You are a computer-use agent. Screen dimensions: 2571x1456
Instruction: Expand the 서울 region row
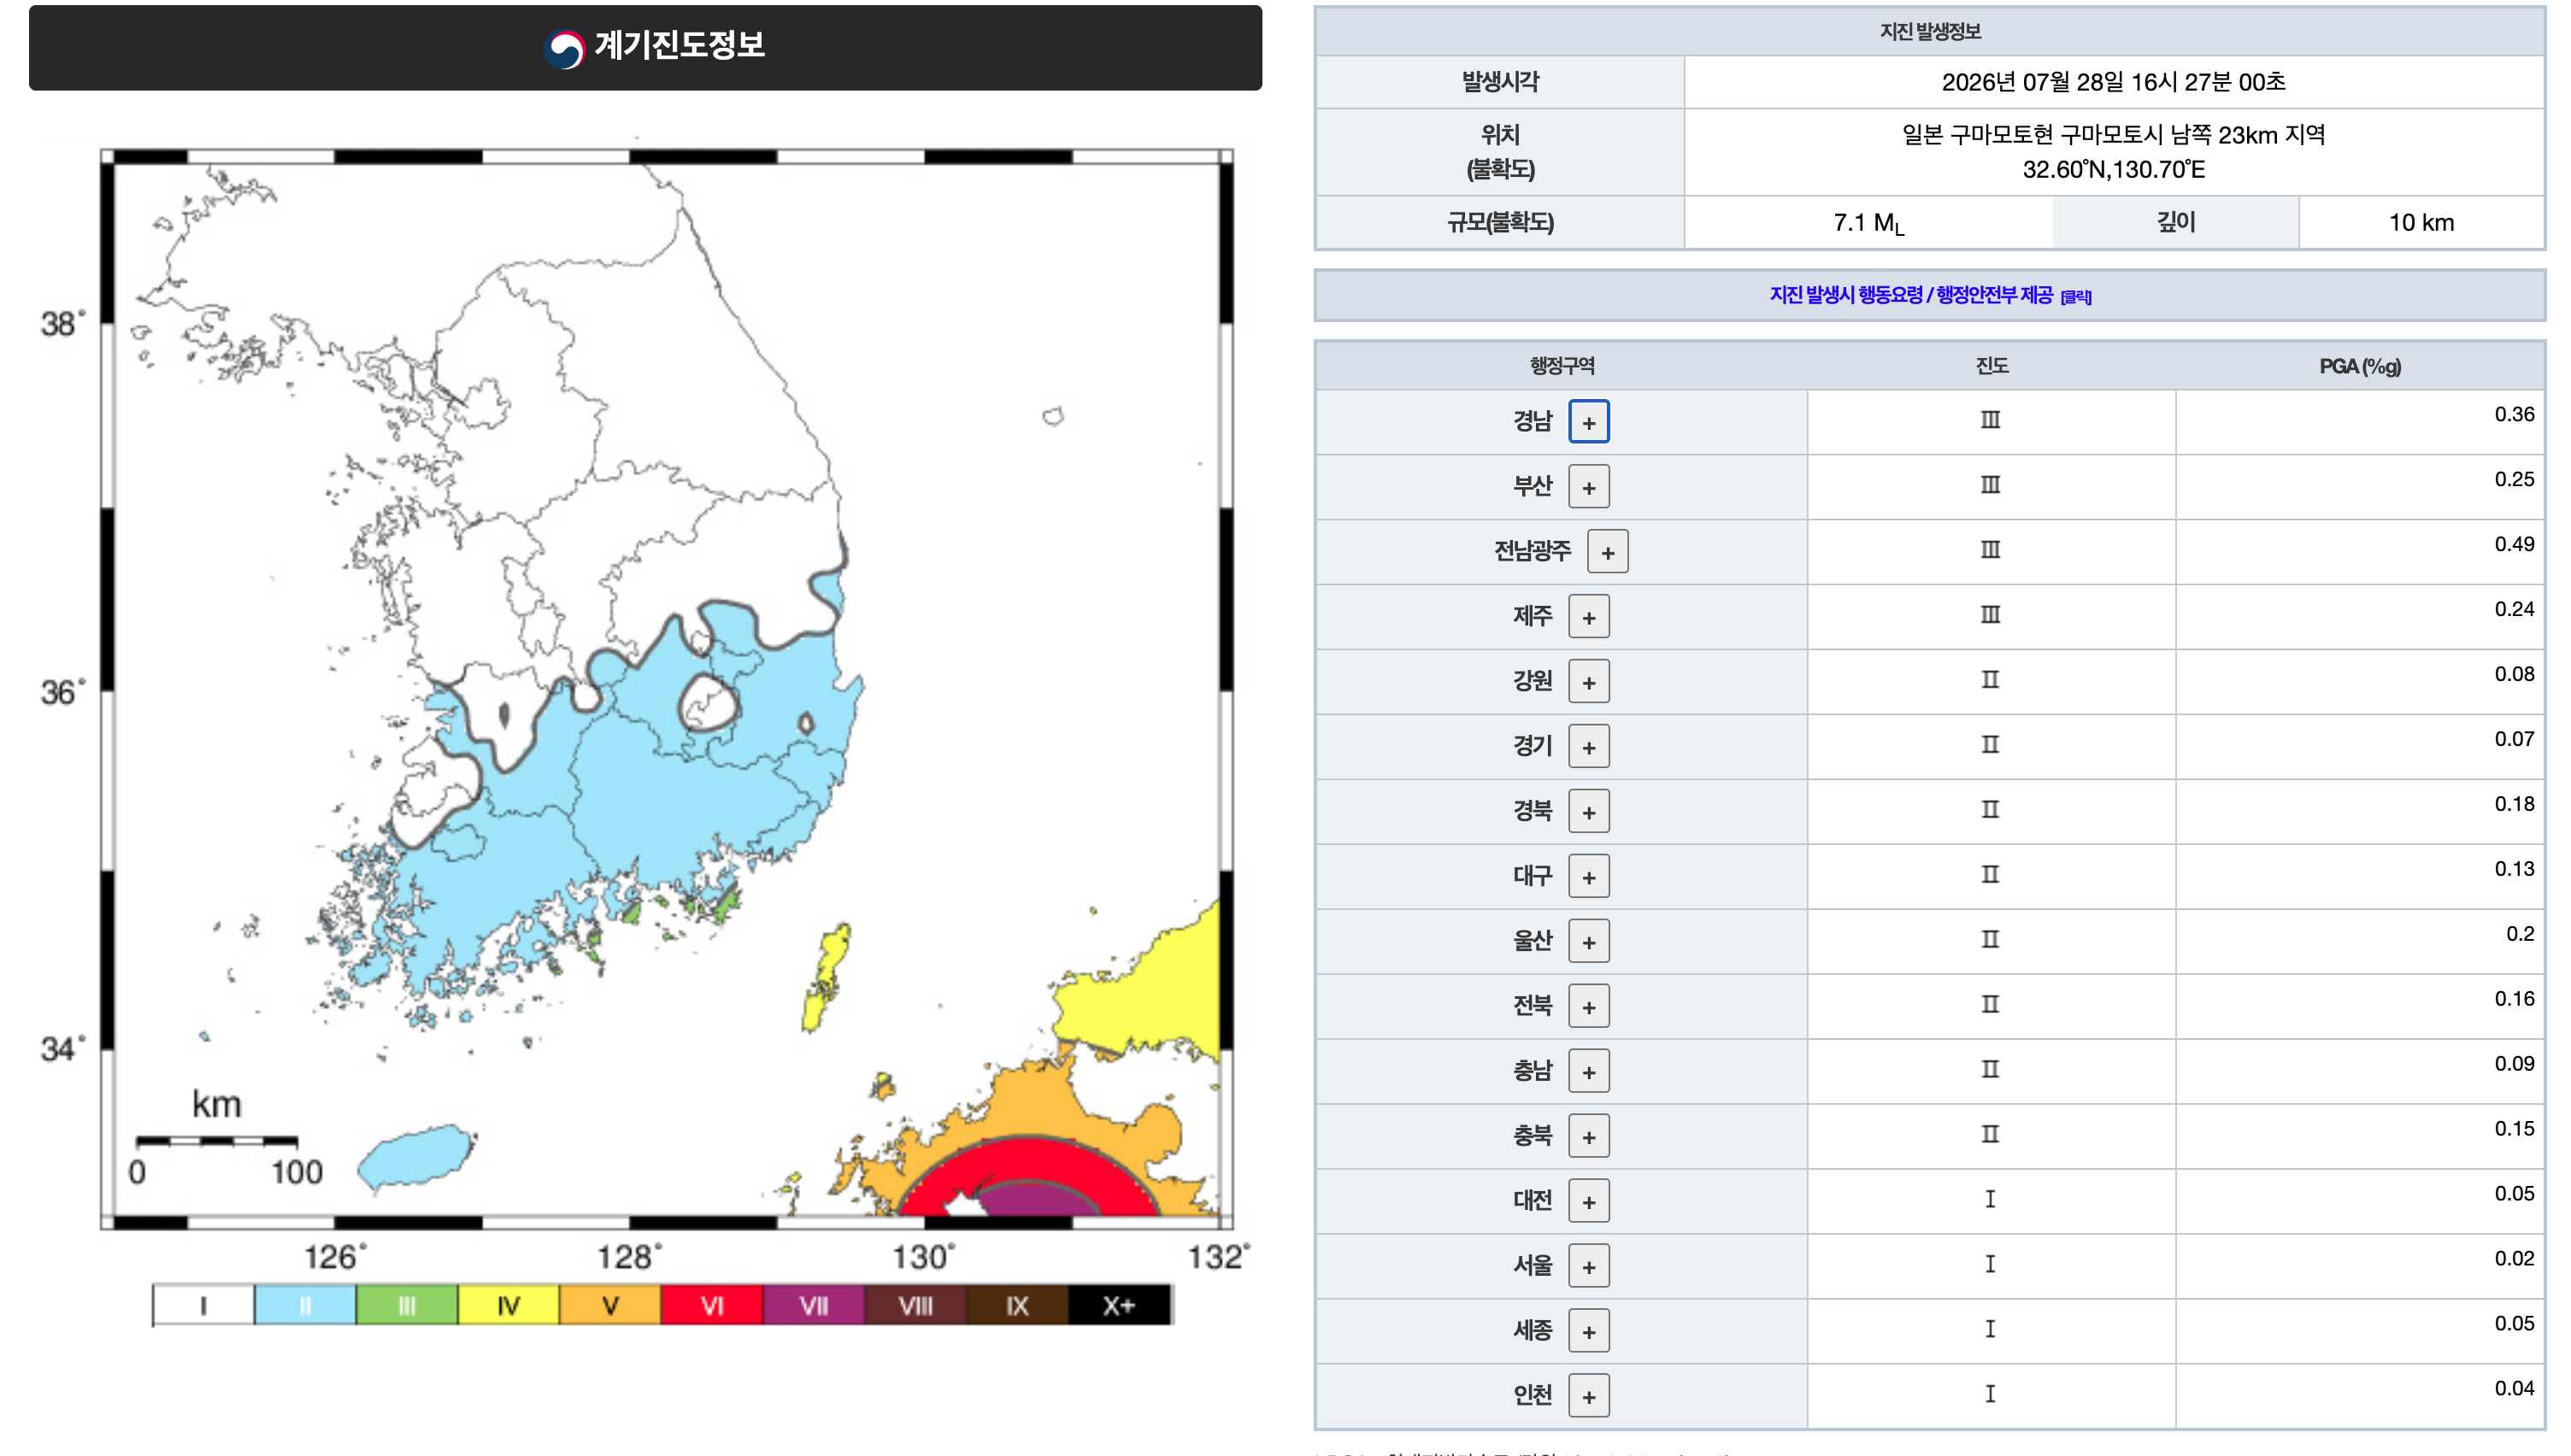(1588, 1267)
